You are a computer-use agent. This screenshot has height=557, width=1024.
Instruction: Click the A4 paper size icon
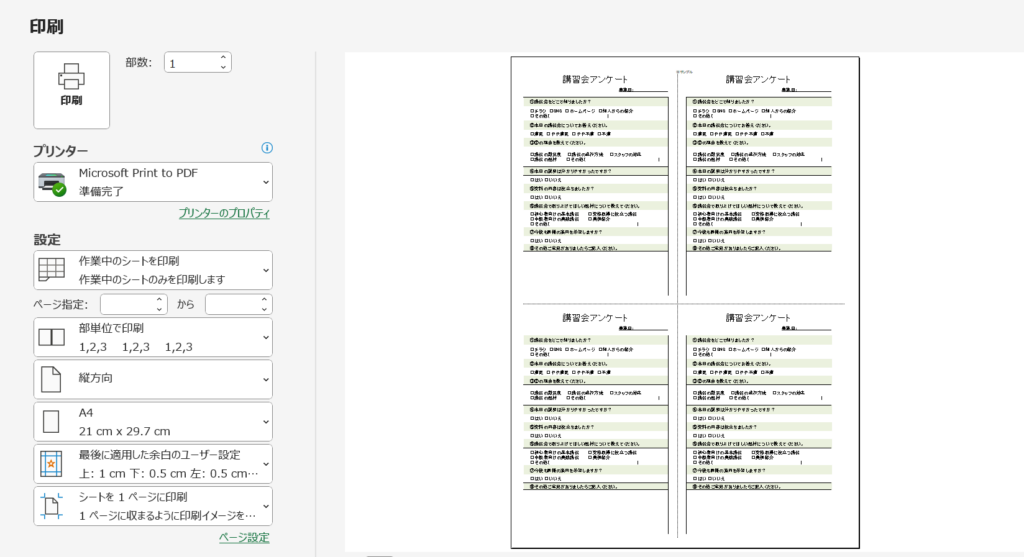(x=51, y=422)
